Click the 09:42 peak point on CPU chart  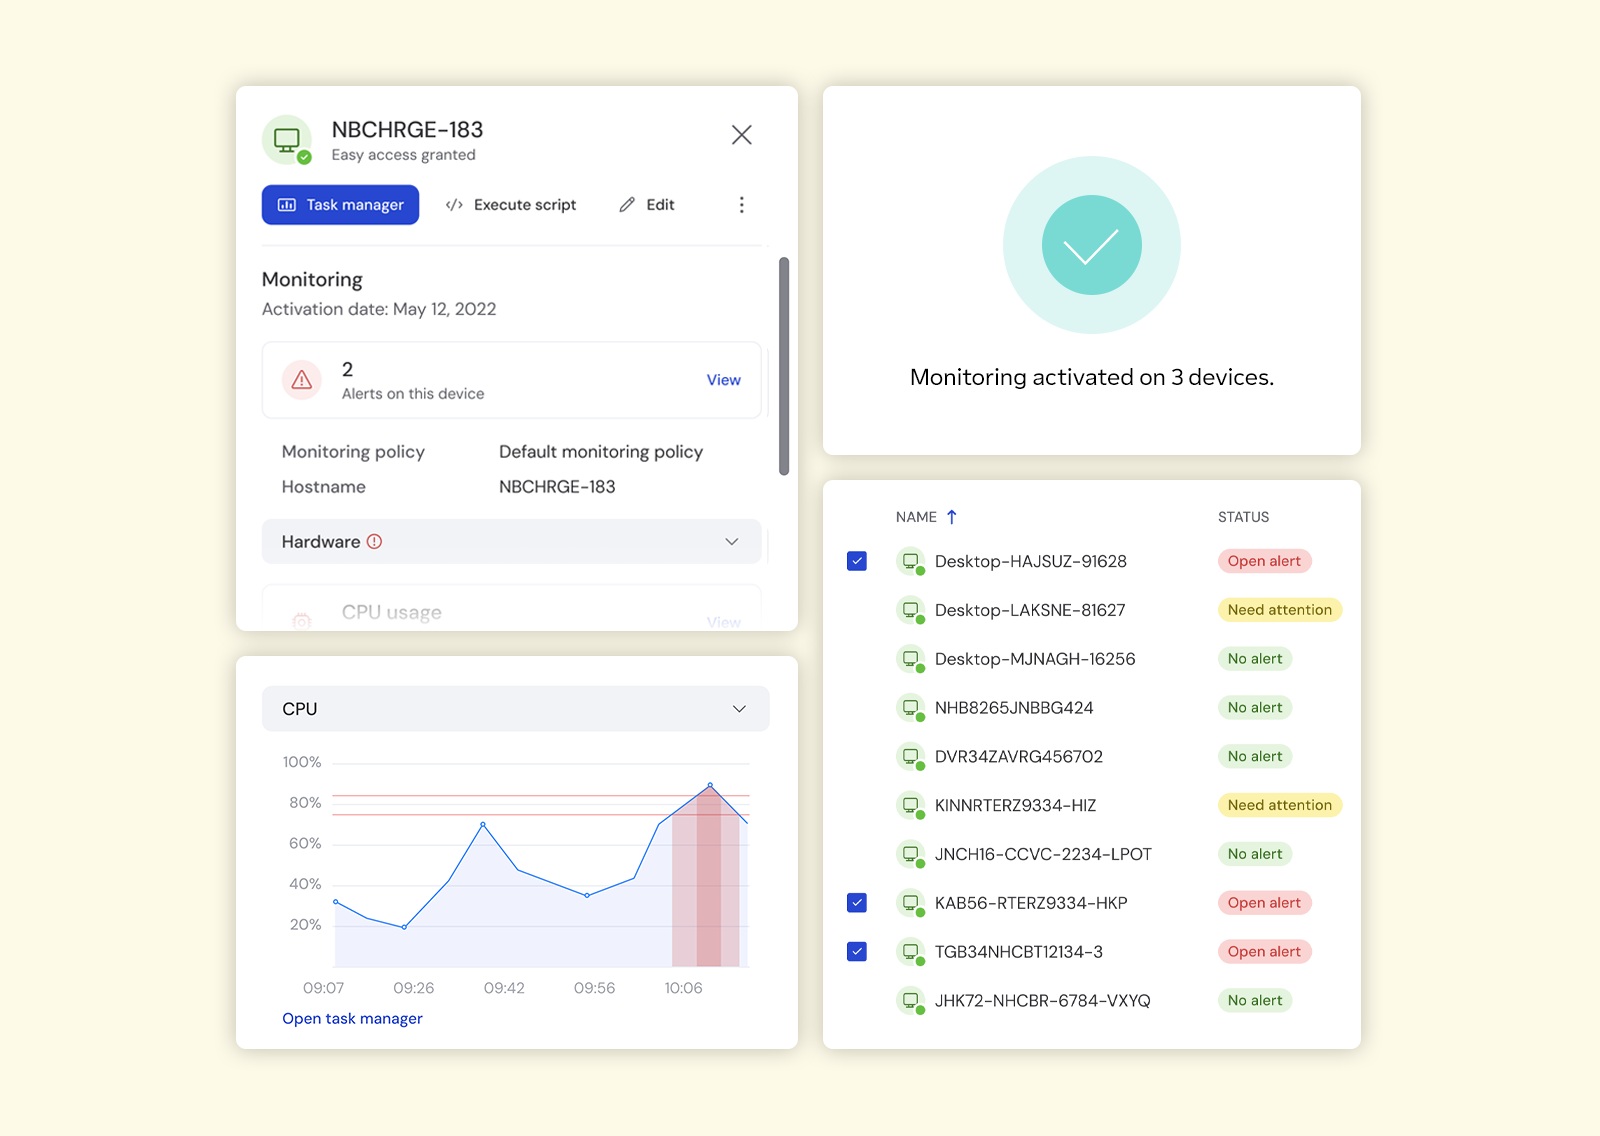point(483,825)
